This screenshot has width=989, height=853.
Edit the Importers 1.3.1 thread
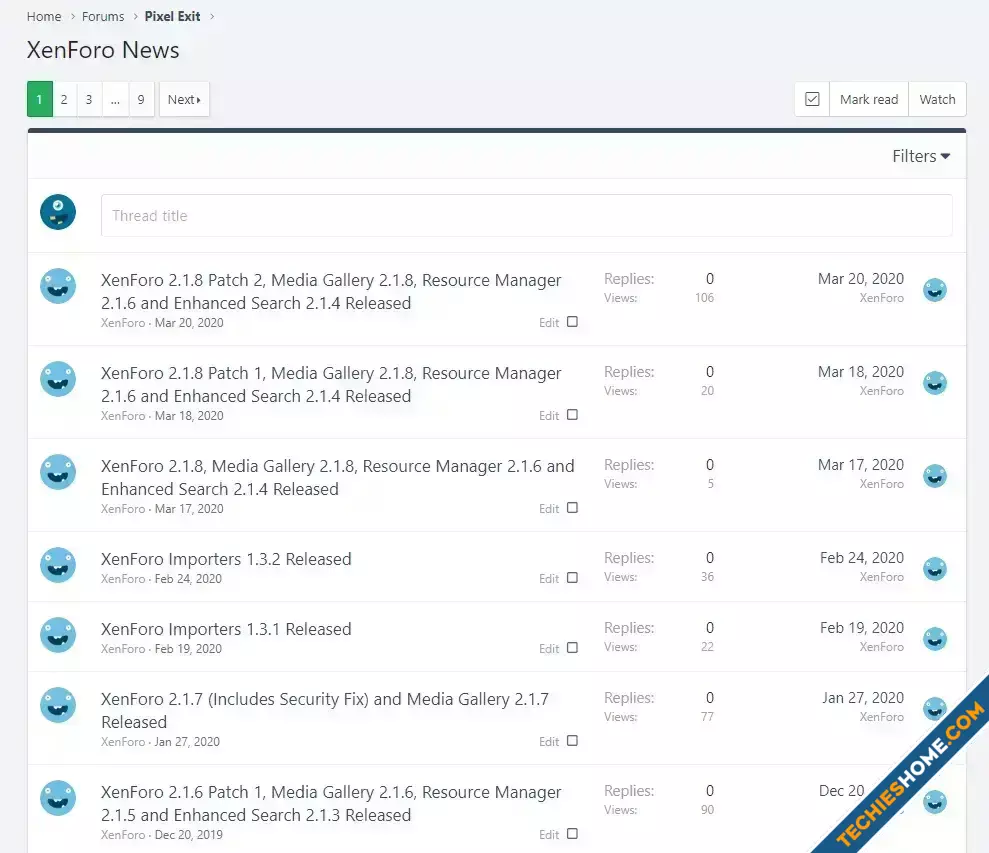(549, 649)
